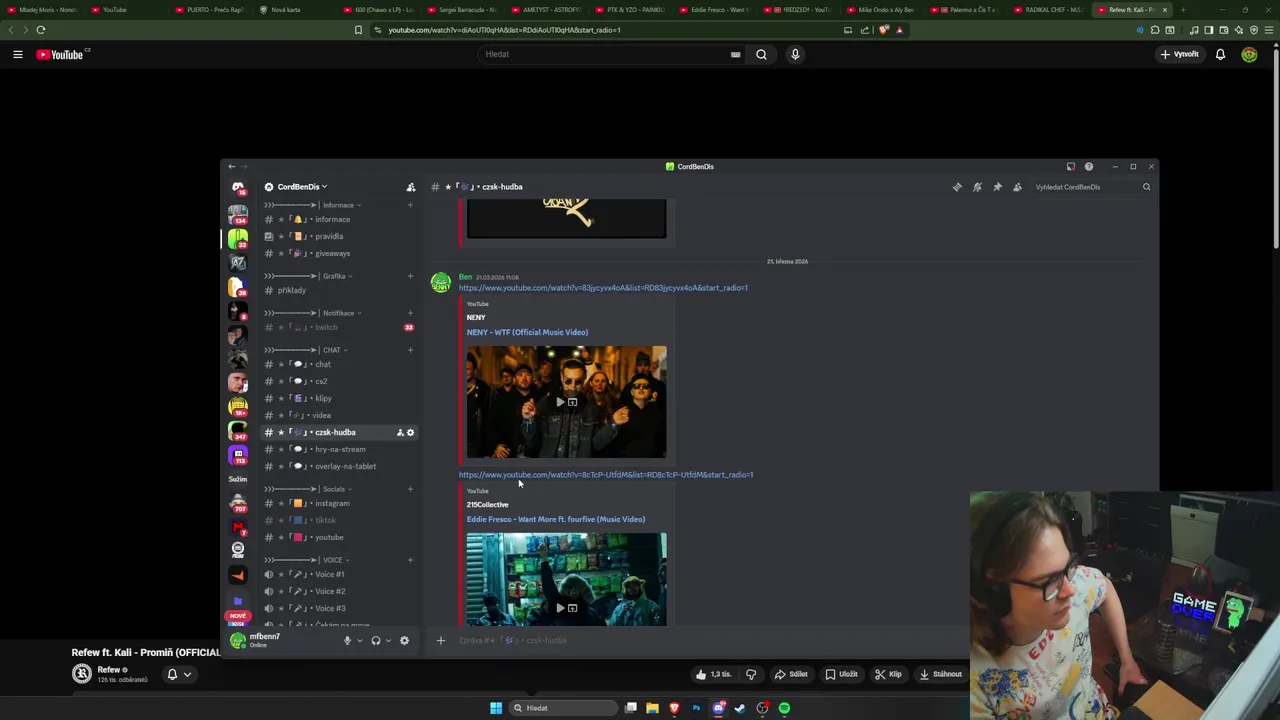The width and height of the screenshot is (1280, 720).
Task: Mute microphone in Discord user panel
Action: tap(347, 641)
